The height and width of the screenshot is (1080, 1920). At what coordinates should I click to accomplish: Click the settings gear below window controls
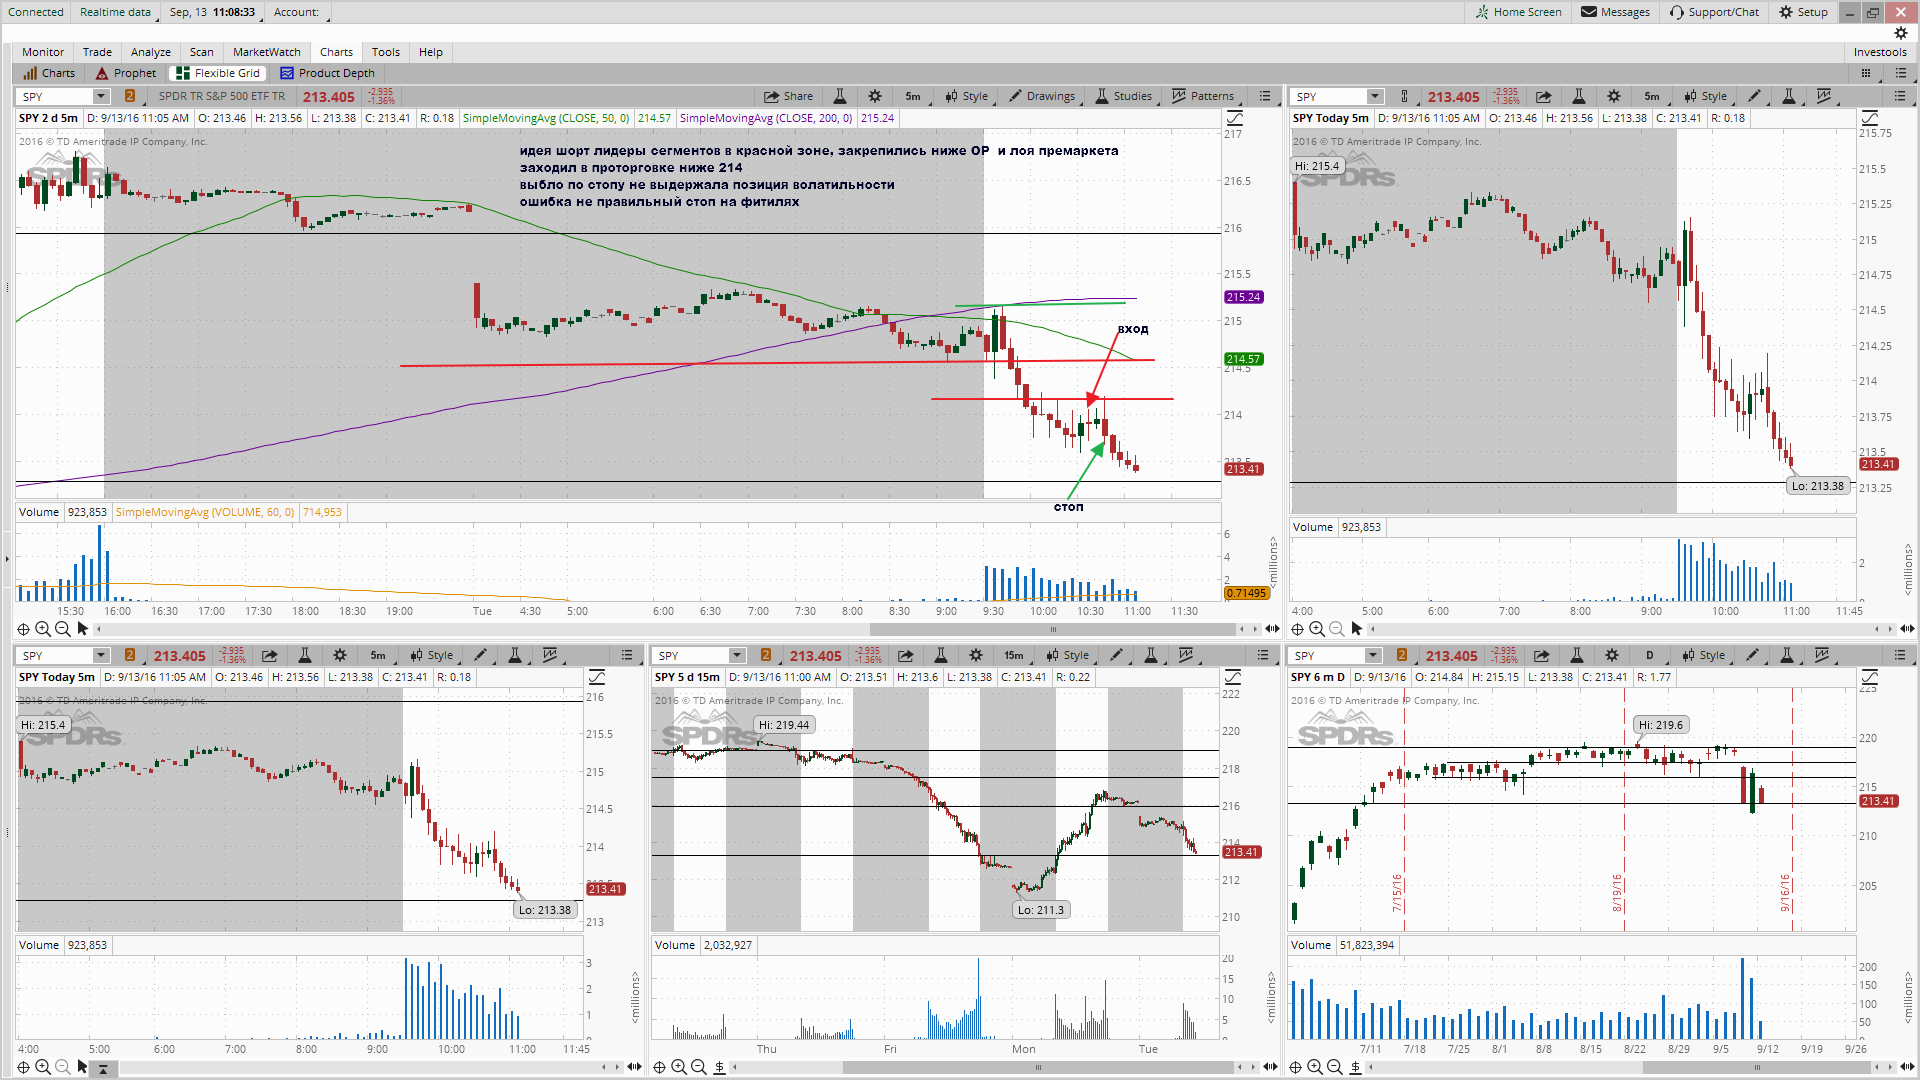click(1901, 33)
